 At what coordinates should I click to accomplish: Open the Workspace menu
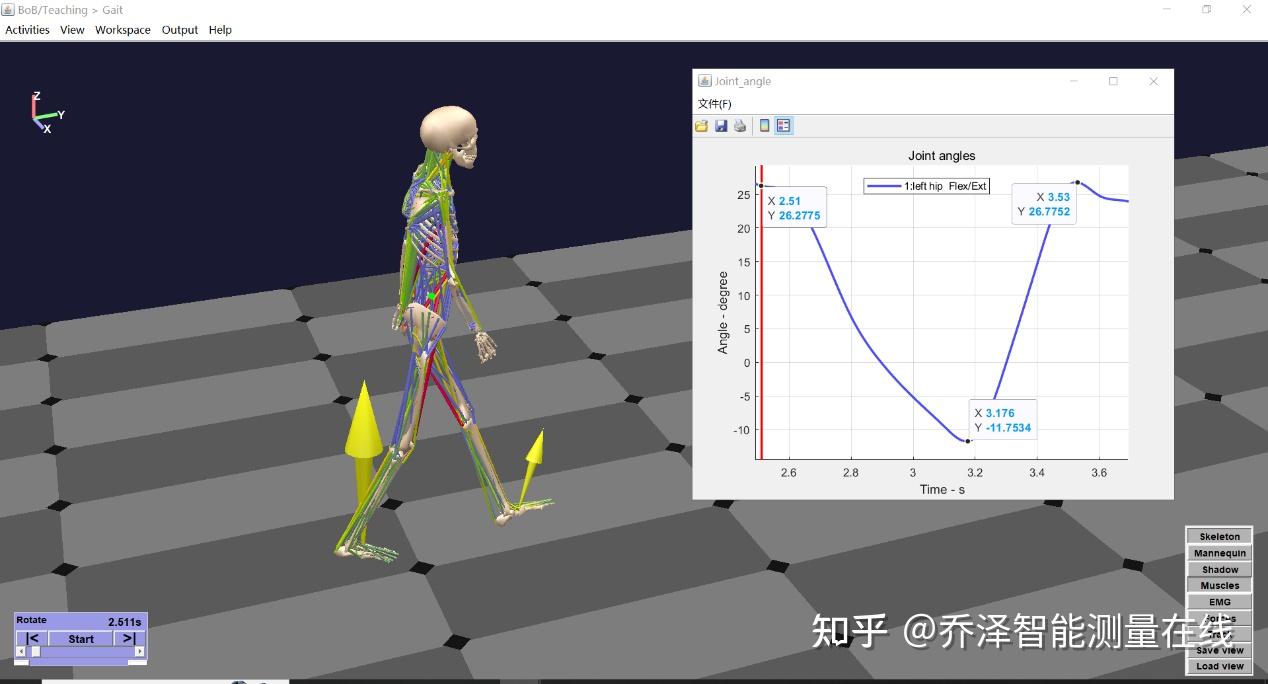click(122, 29)
